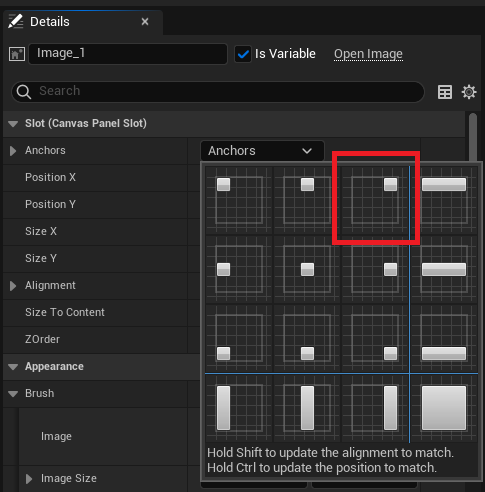
Task: Click the image widget type icon
Action: (17, 54)
